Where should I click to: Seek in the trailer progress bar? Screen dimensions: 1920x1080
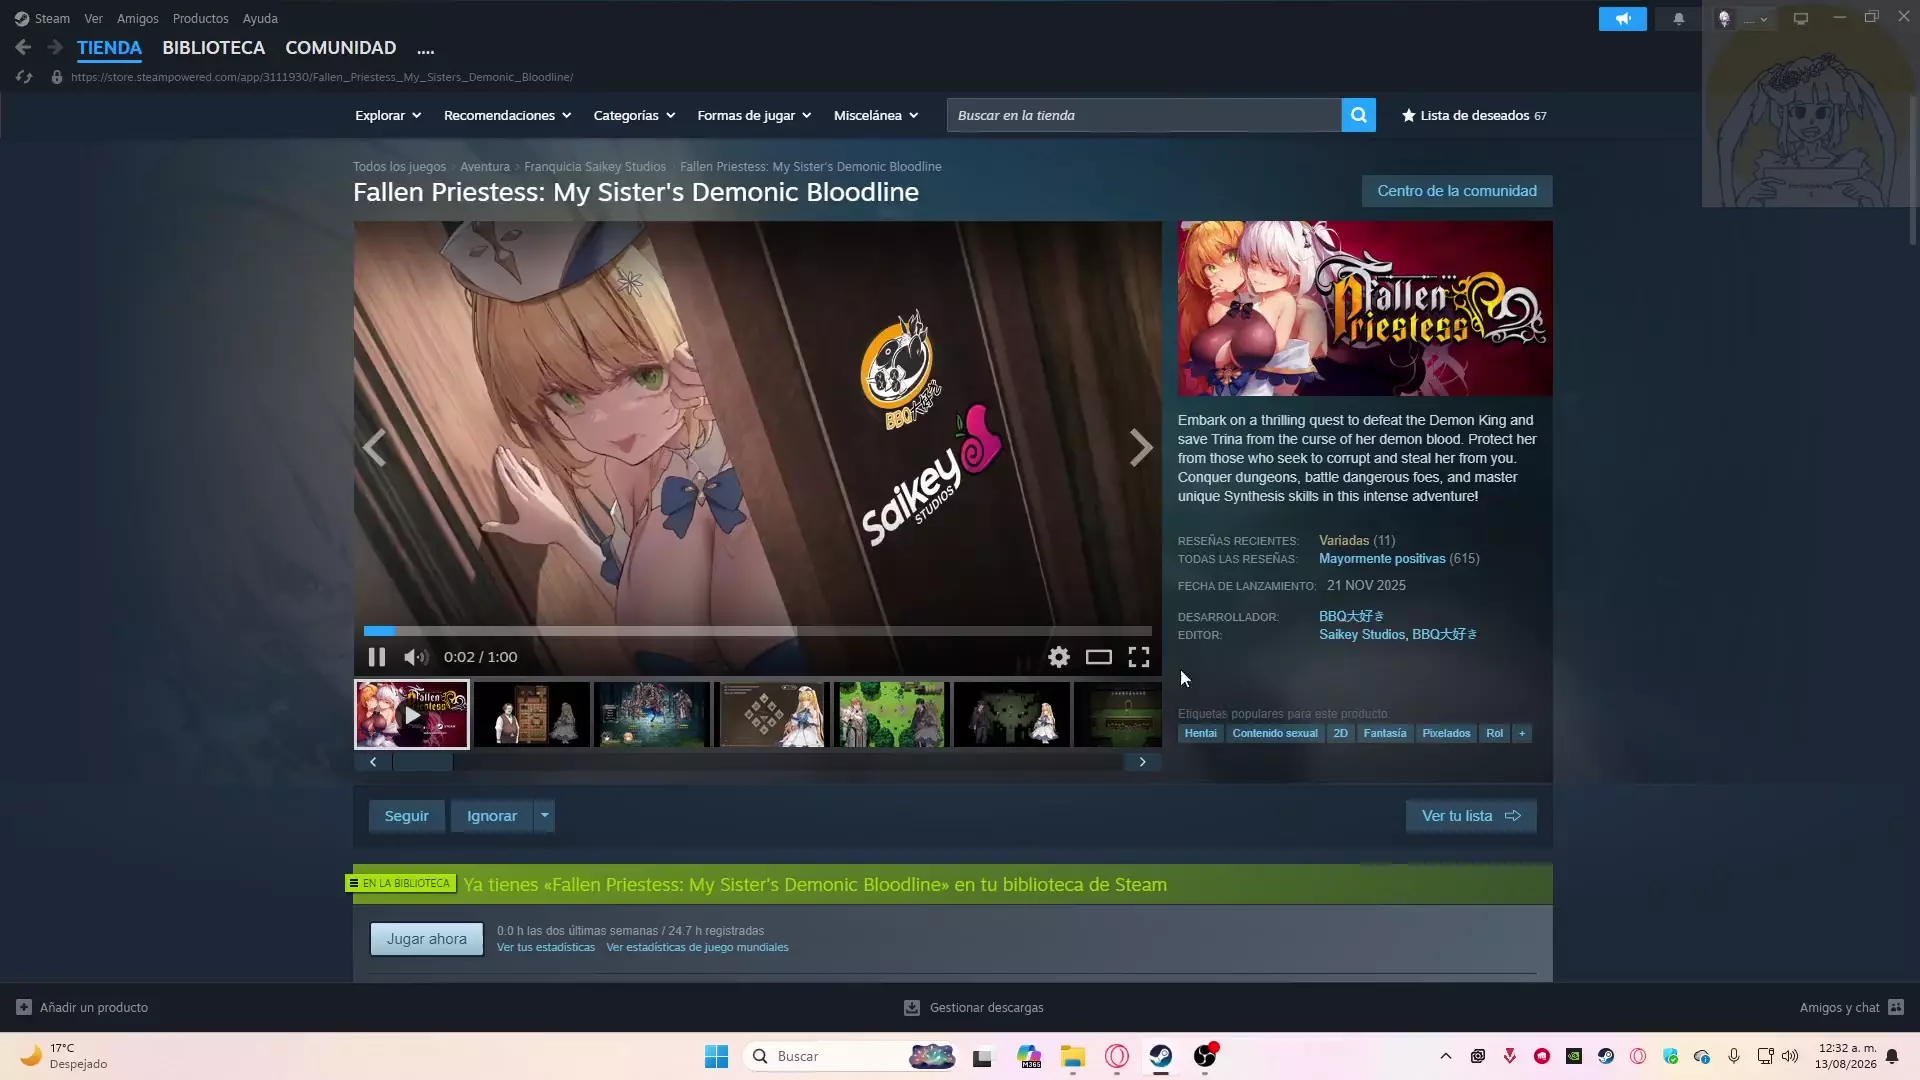[x=757, y=631]
